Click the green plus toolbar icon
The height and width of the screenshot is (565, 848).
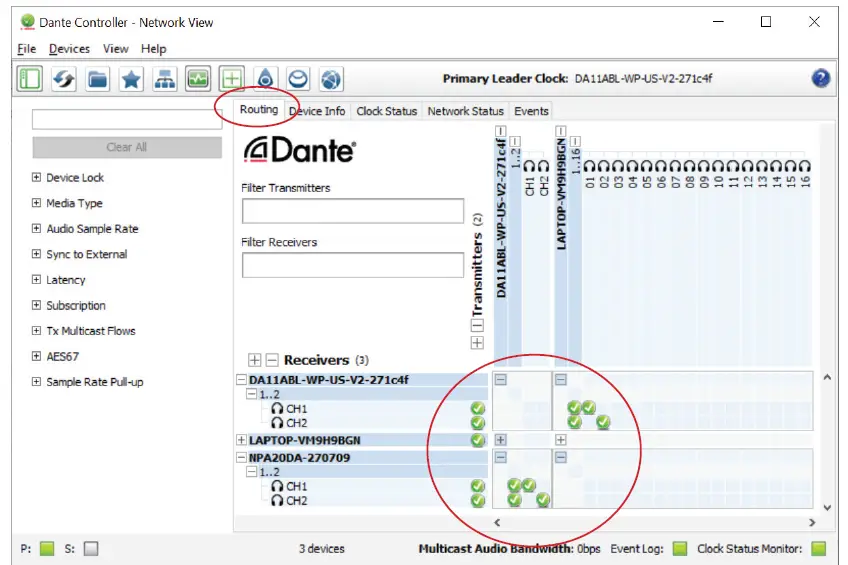pos(231,79)
